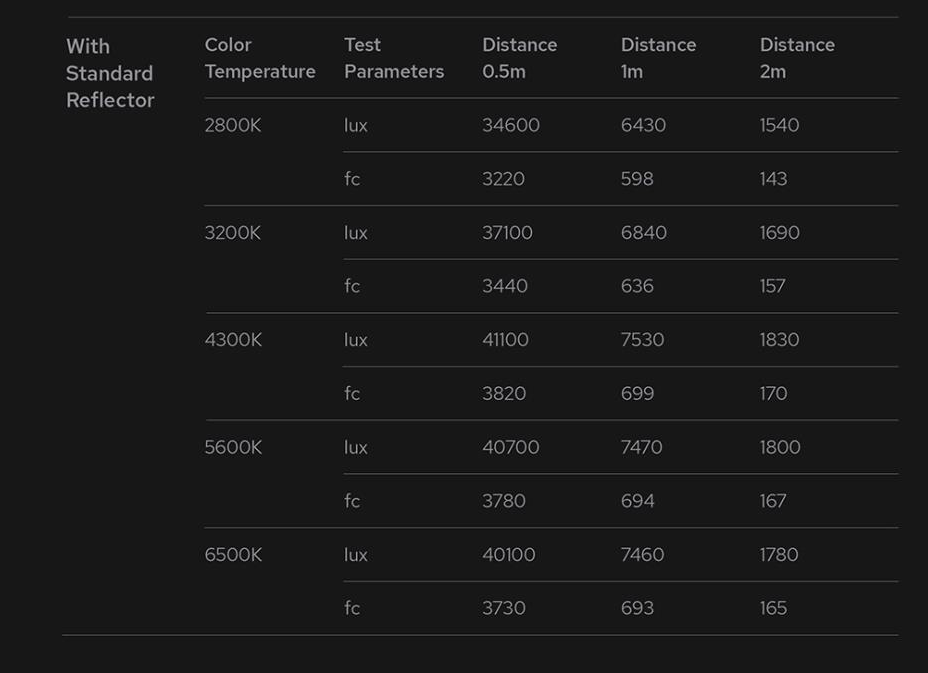Select the 3200K color temperature row label
928x673 pixels.
(x=233, y=233)
